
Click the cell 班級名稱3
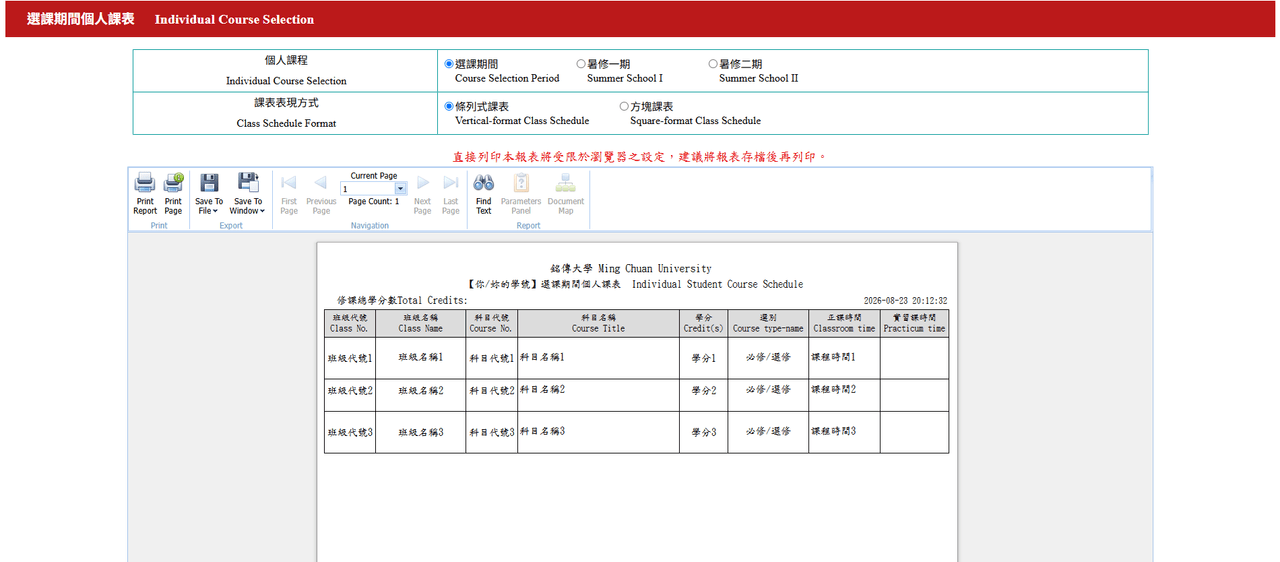(x=420, y=432)
